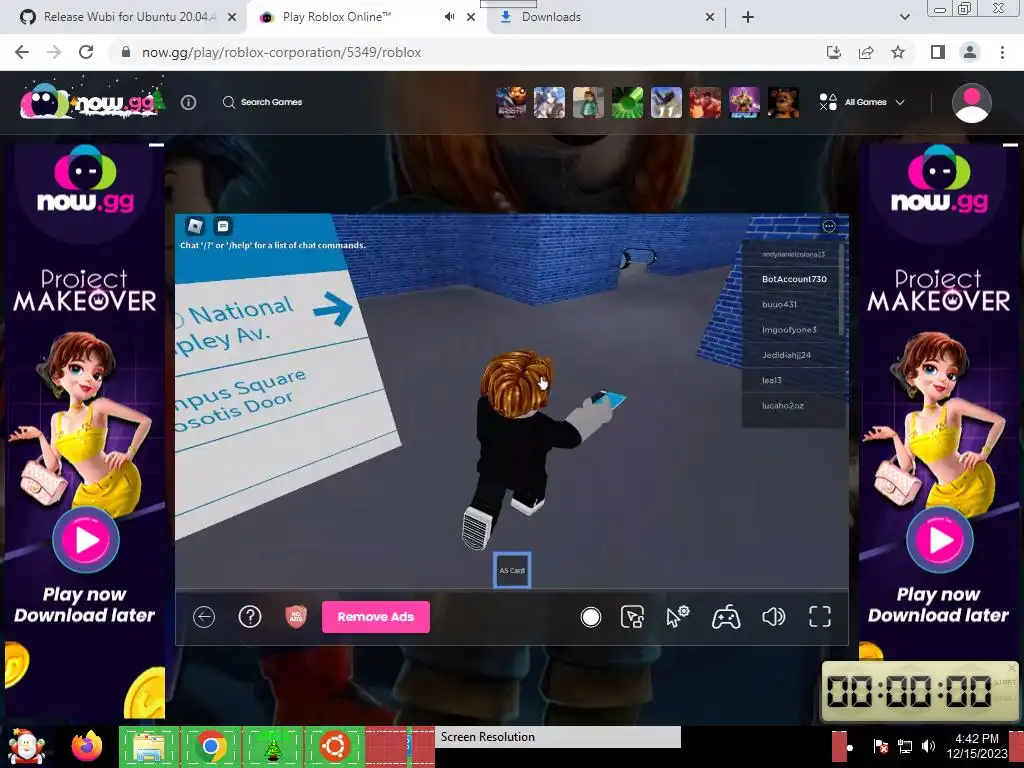Select lucaho2oz in the player list

coord(793,406)
